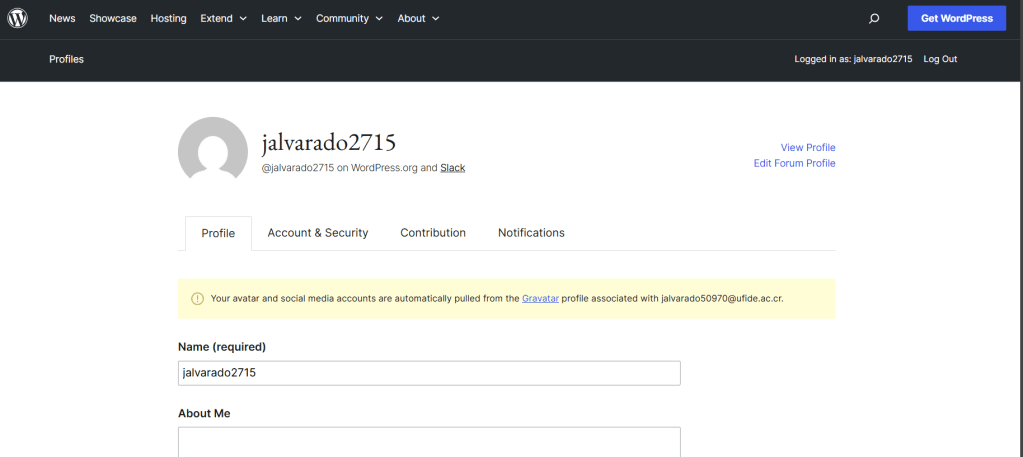Follow the Gravatar link in the notice

(x=540, y=298)
